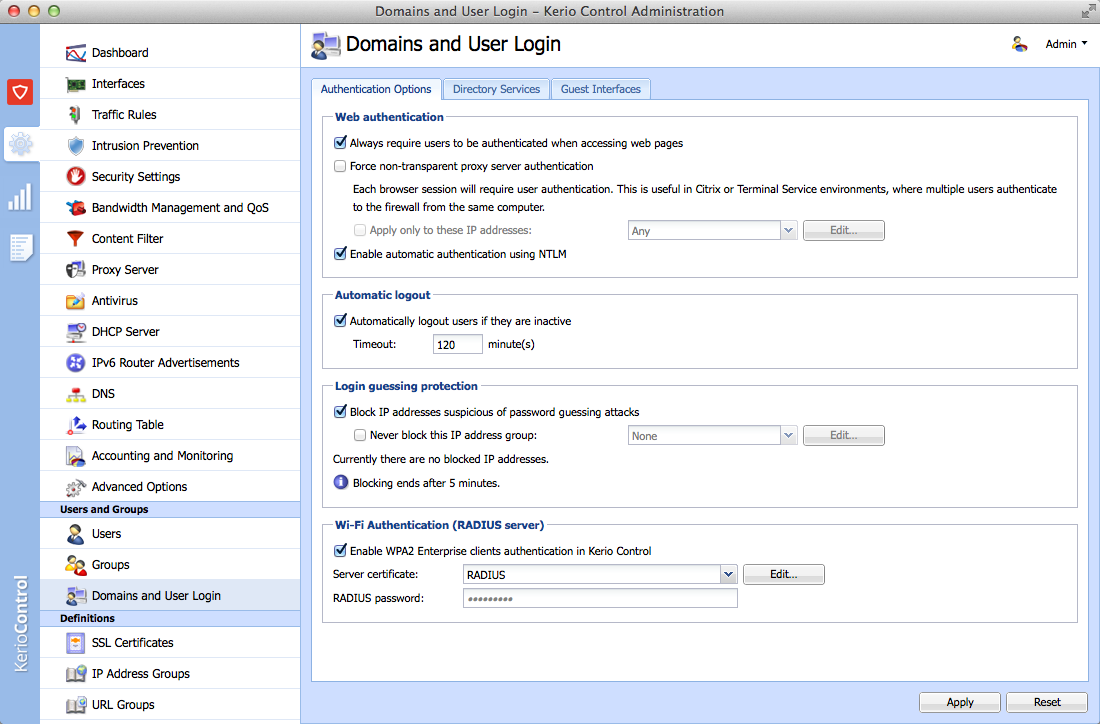Viewport: 1100px width, 724px height.
Task: Enable force non-transparent proxy server authentication
Action: [x=340, y=166]
